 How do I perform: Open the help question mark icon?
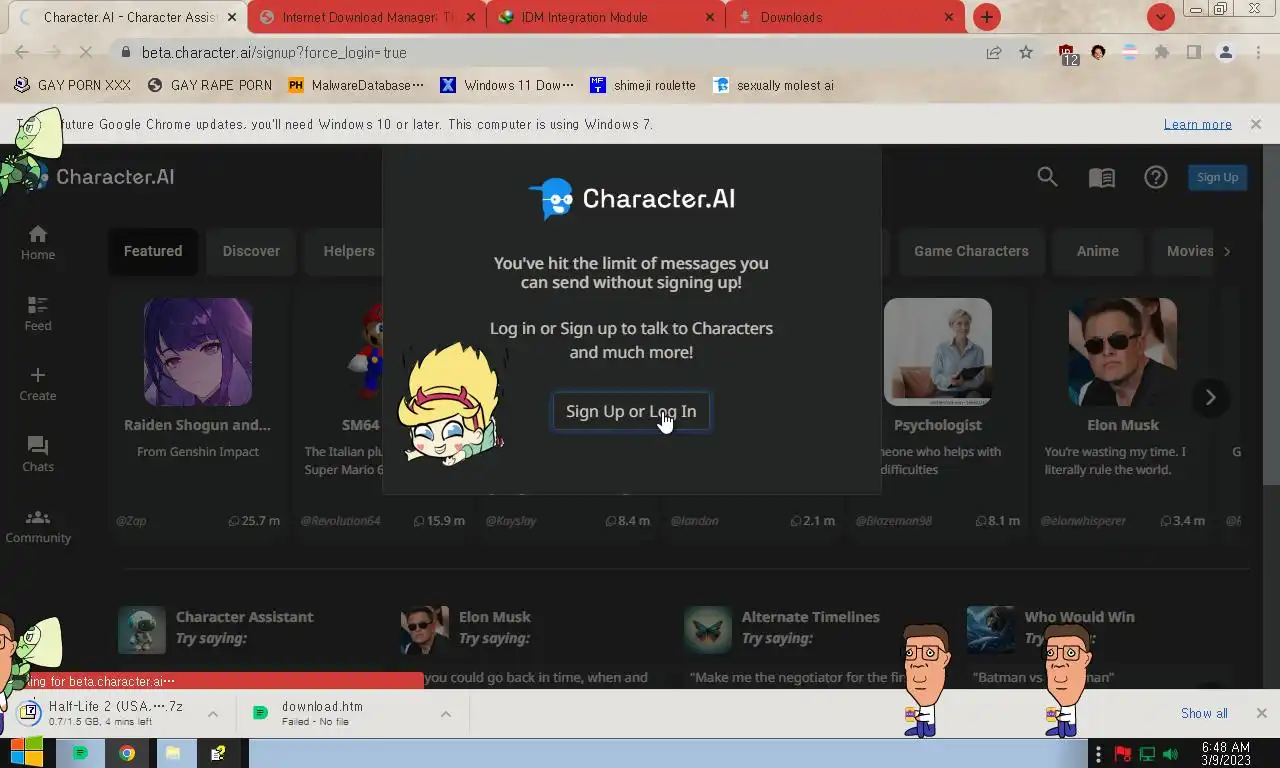(1156, 177)
